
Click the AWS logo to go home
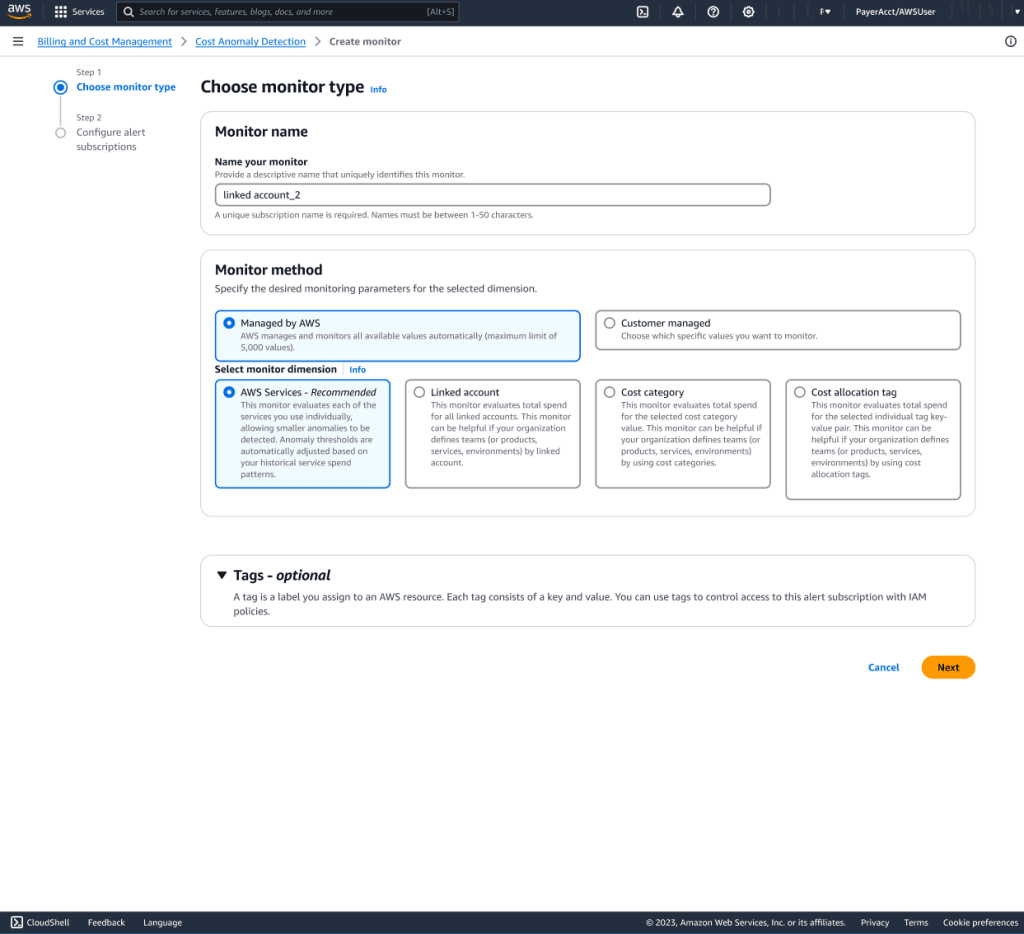point(21,12)
